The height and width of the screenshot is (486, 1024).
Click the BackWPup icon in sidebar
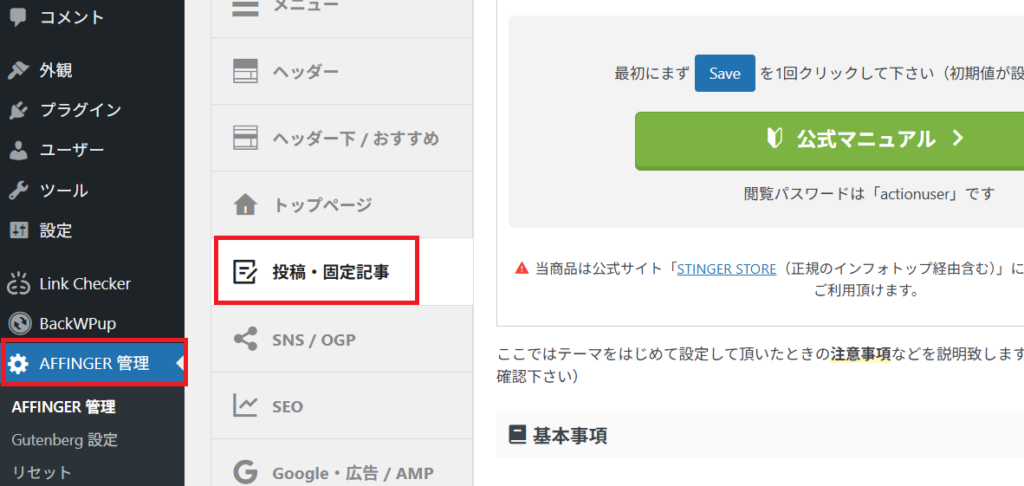tap(18, 324)
